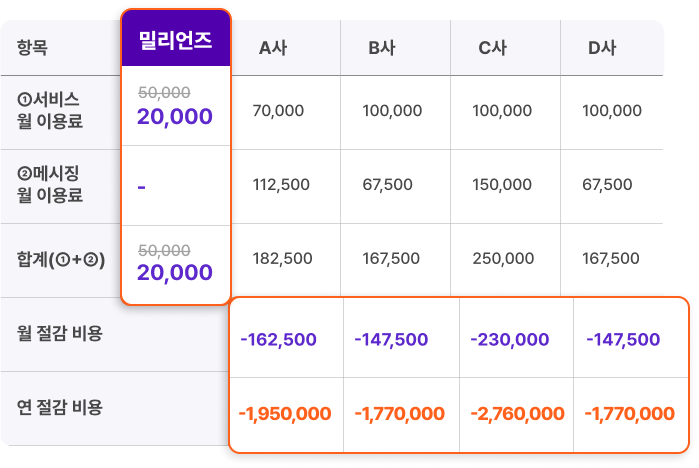The height and width of the screenshot is (468, 699).
Task: Select the A사 column header
Action: tap(272, 47)
